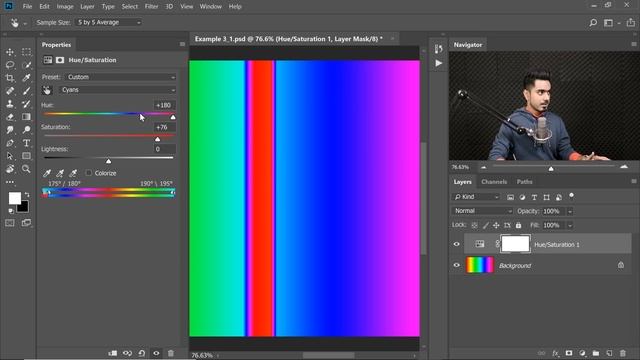Click the Saturation slider track

pos(108,136)
